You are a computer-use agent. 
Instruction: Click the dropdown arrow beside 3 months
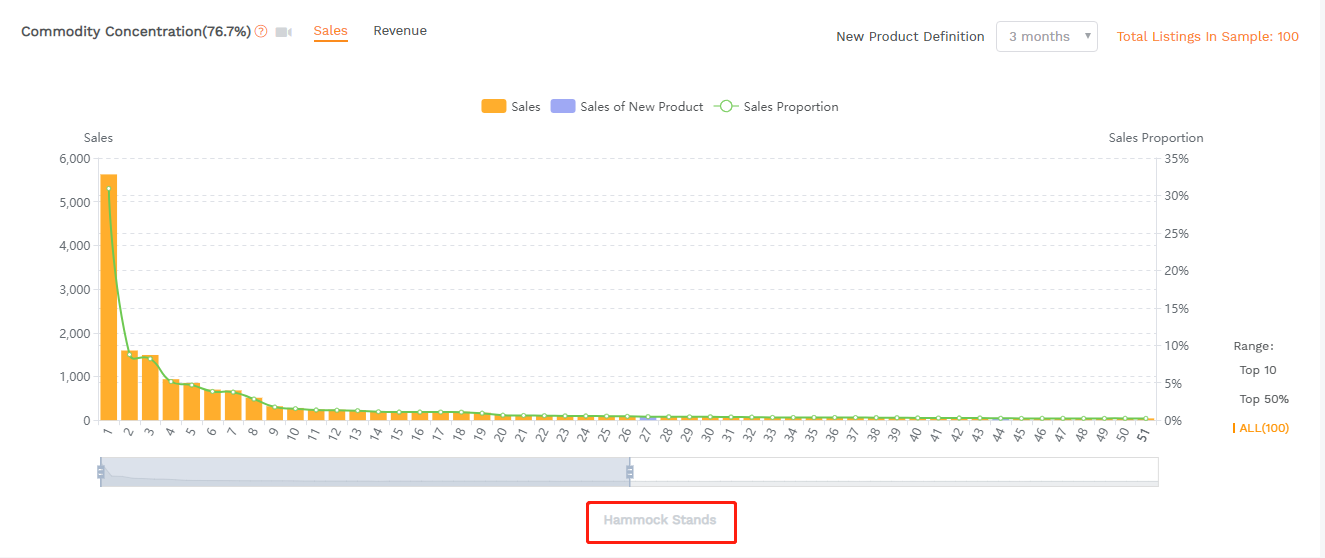[1087, 37]
